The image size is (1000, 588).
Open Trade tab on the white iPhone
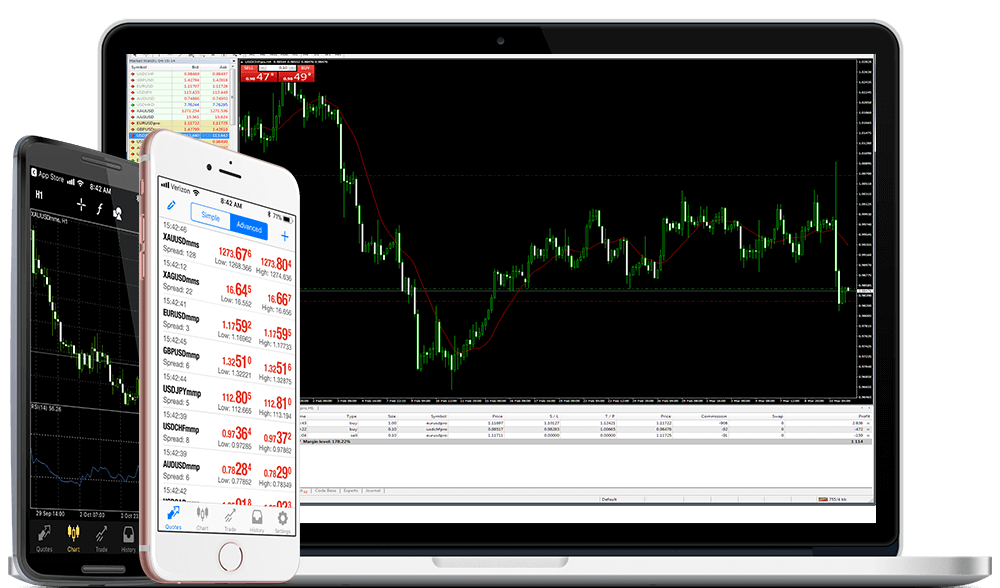pos(230,519)
